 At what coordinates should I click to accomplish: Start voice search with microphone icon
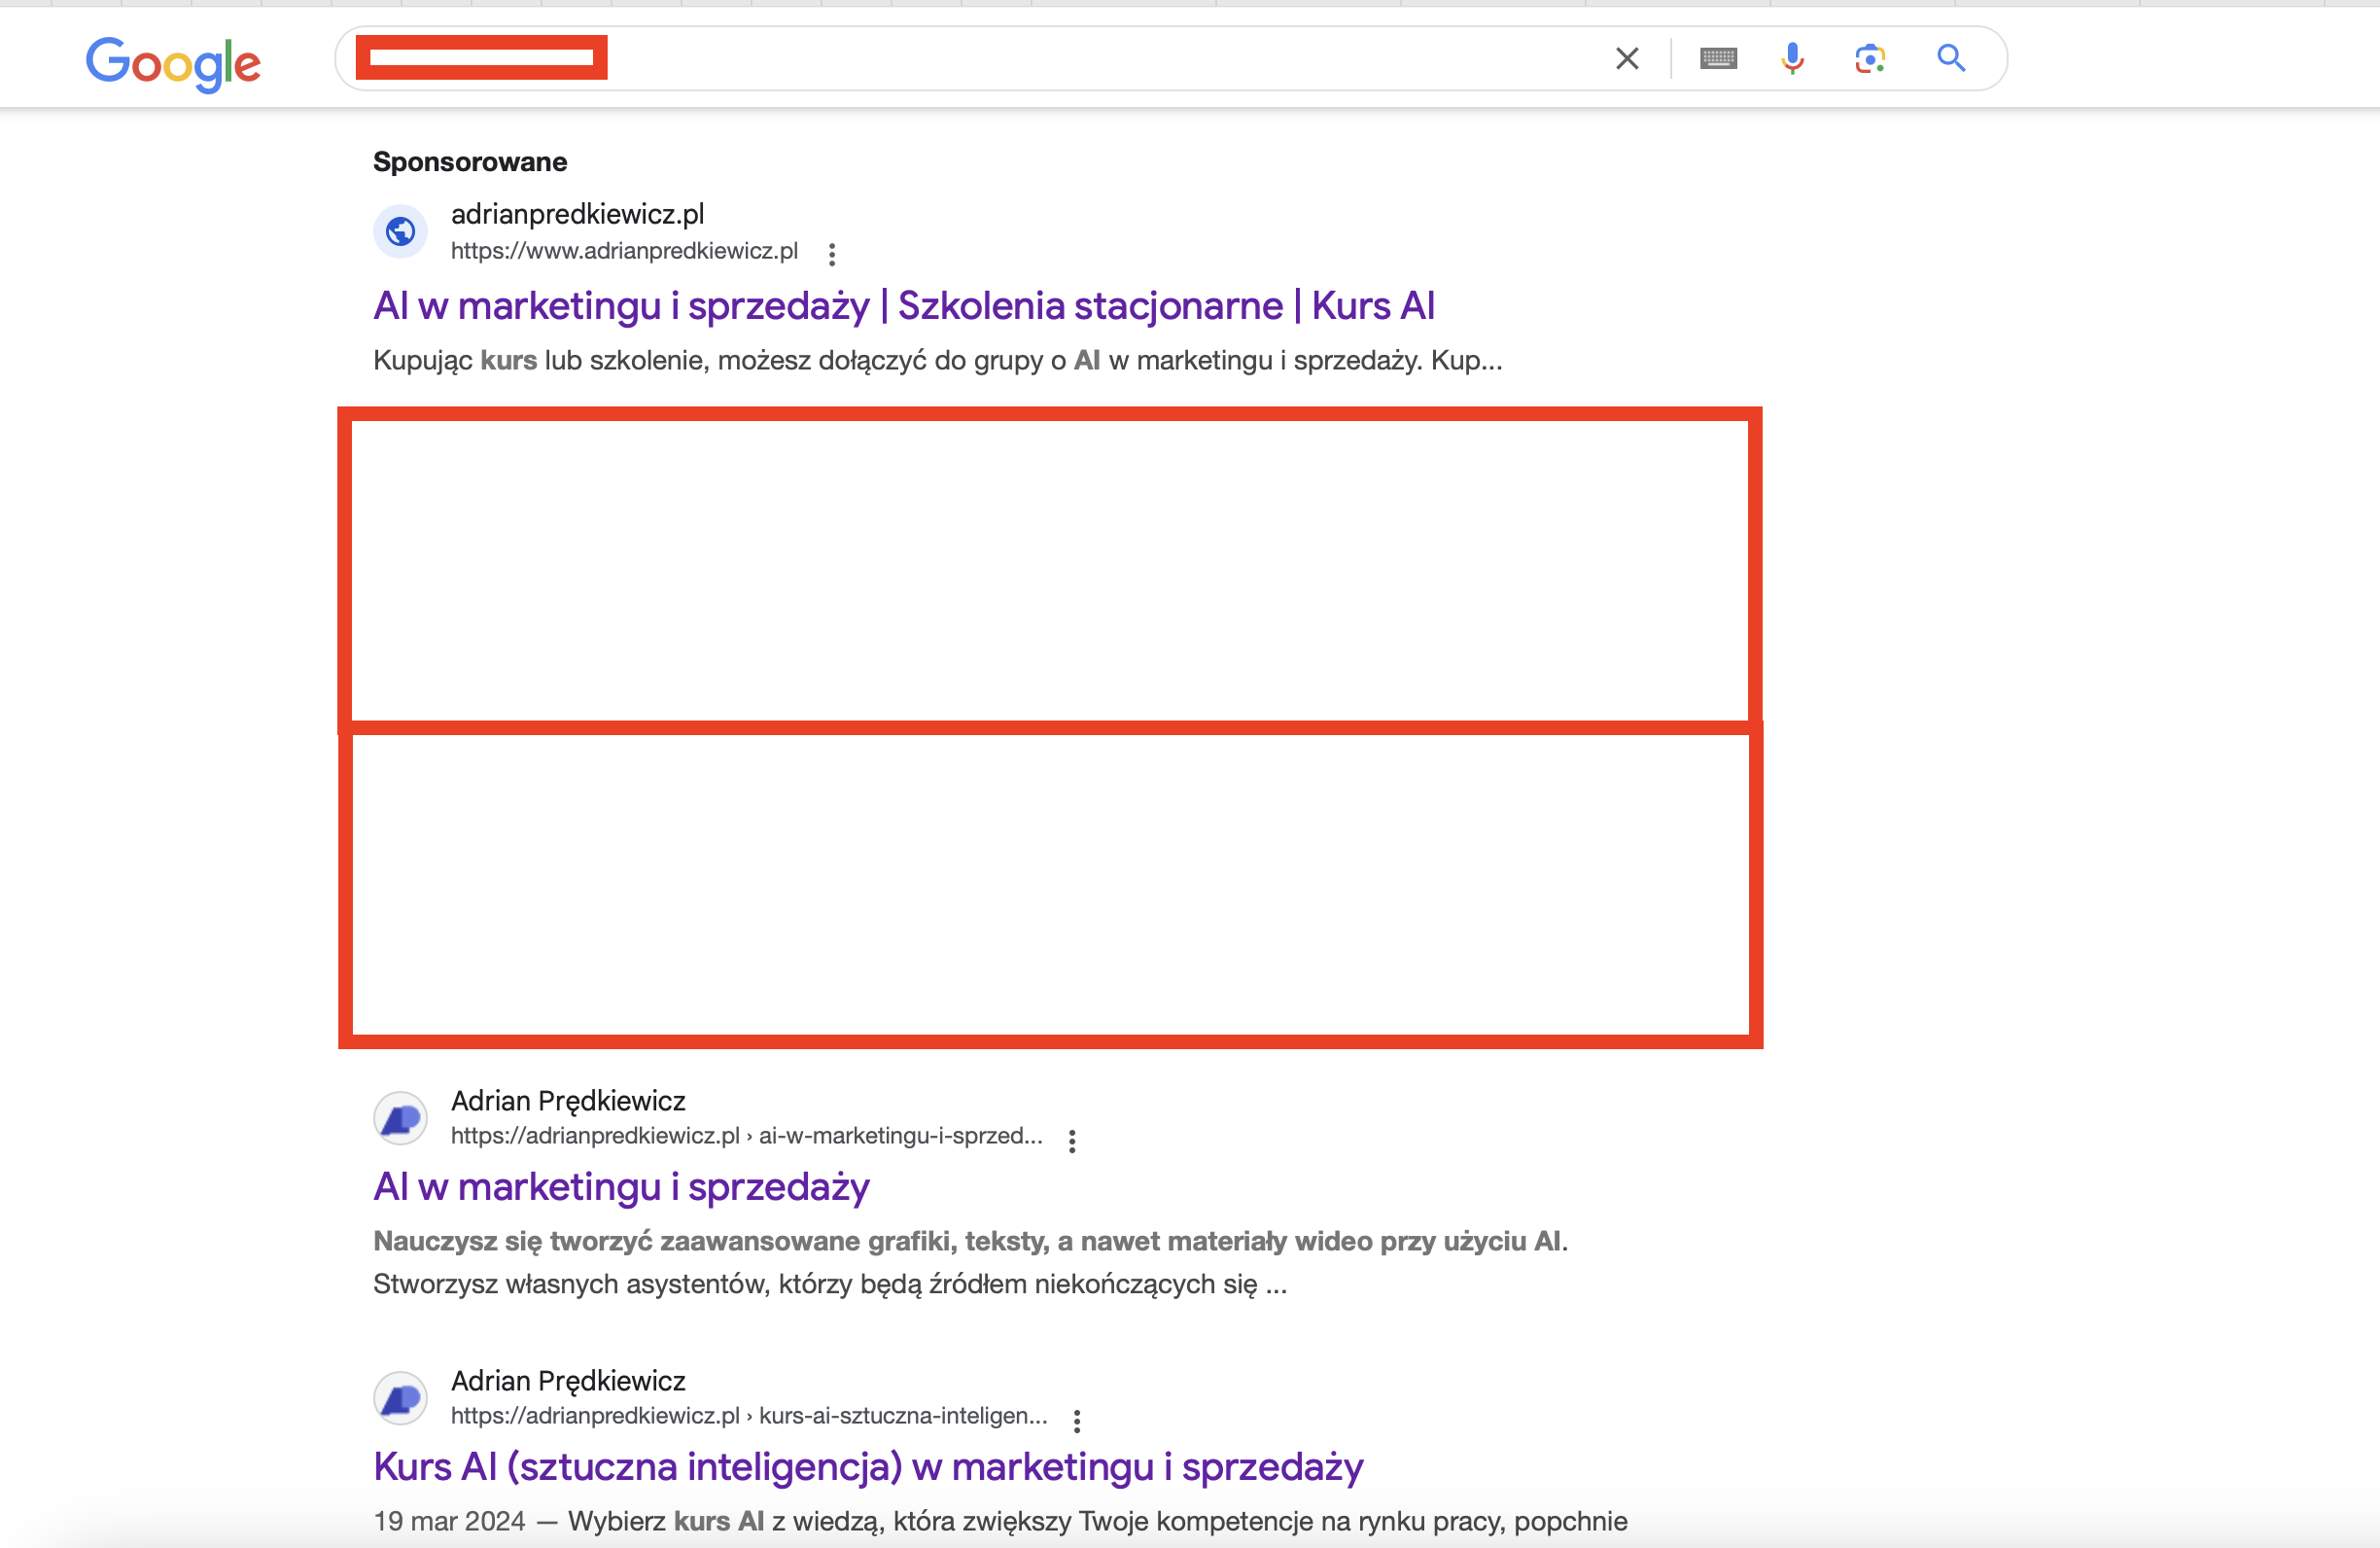click(x=1792, y=59)
